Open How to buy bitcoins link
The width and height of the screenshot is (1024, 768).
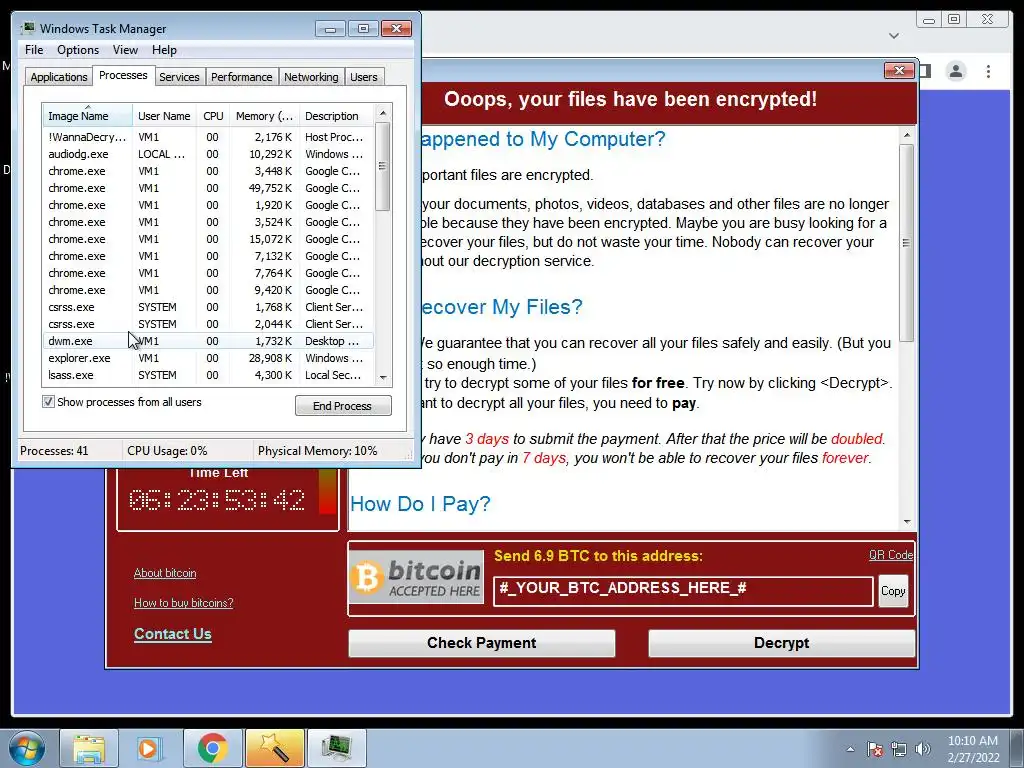pos(184,603)
